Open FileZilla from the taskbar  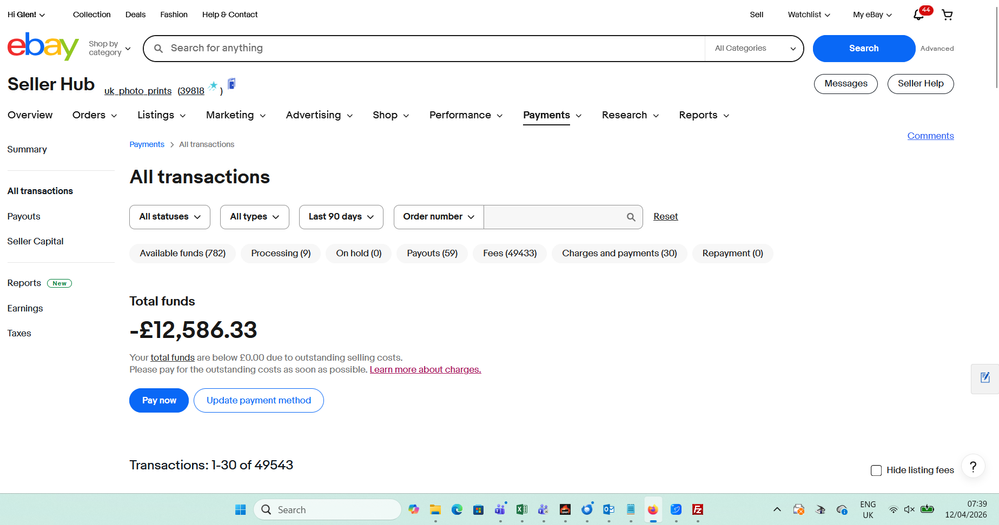point(698,510)
